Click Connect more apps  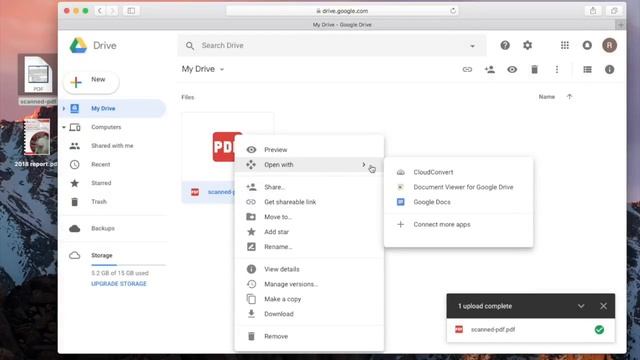458,224
